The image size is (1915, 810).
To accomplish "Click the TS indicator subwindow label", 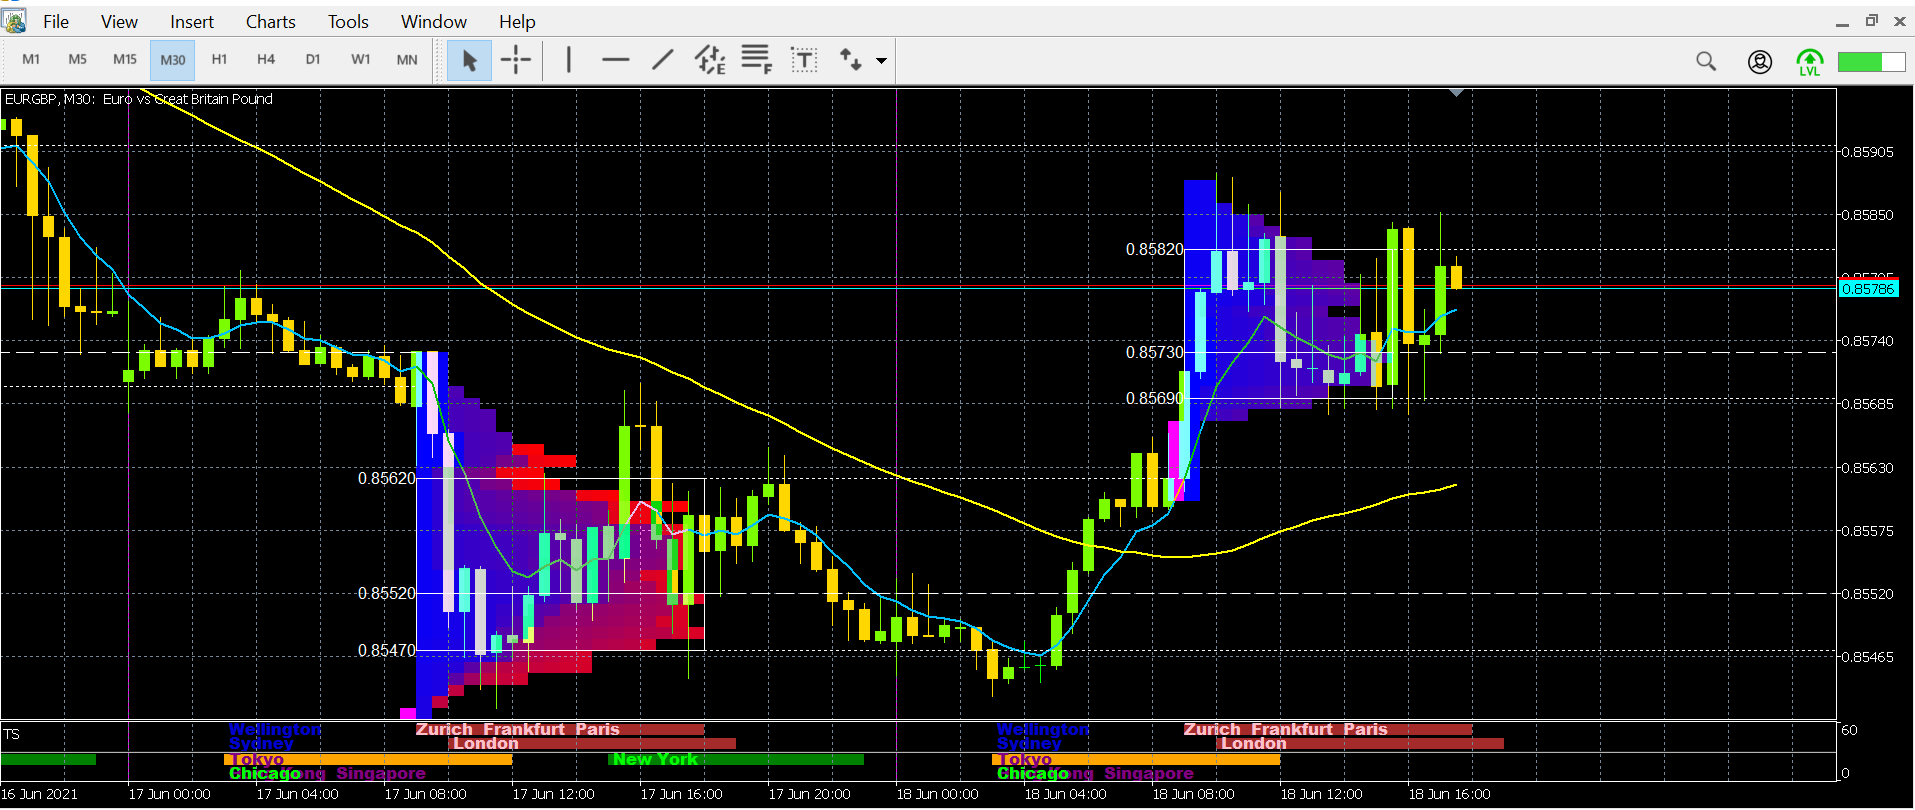I will click(x=12, y=734).
